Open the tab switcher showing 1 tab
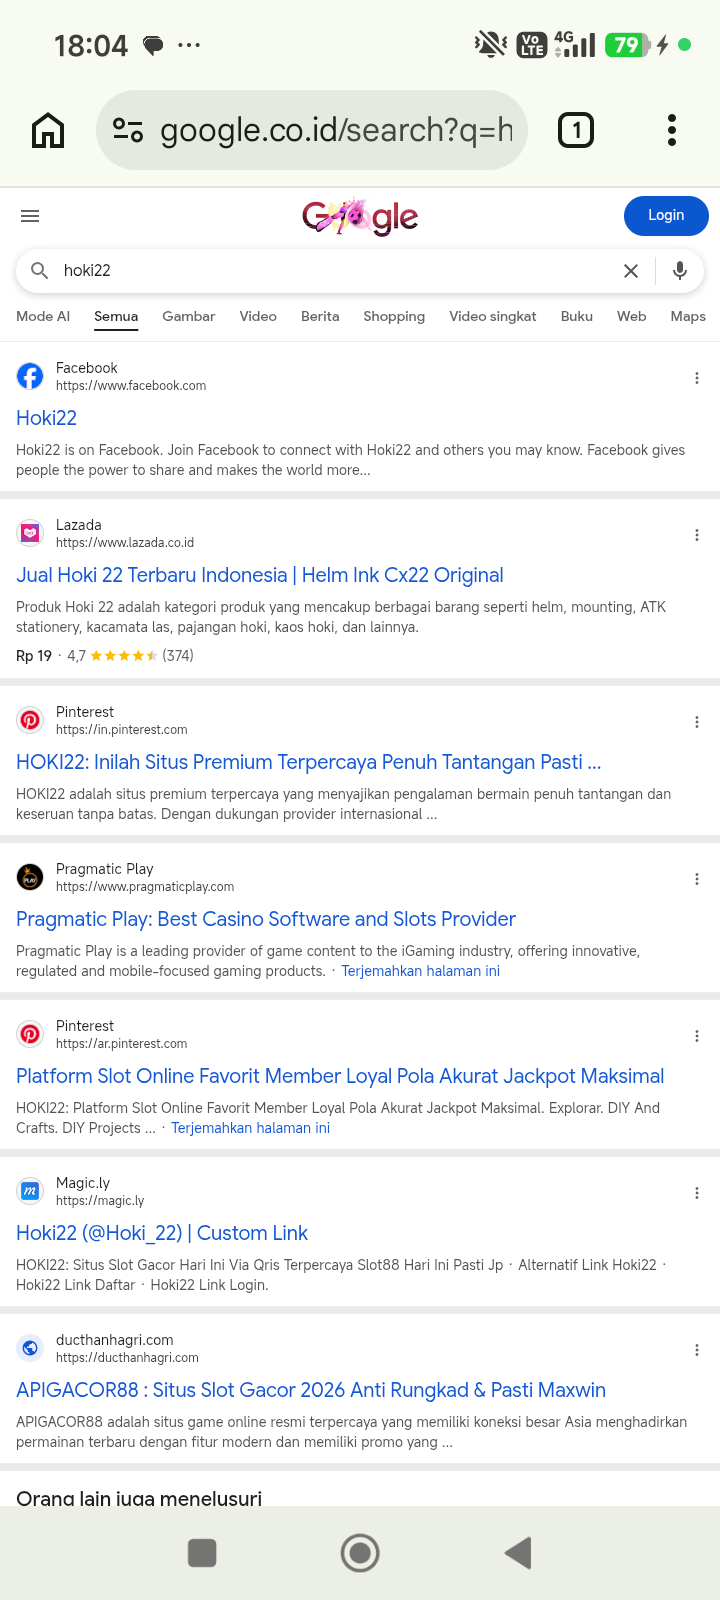Screen dimensions: 720x1600 [x=575, y=130]
